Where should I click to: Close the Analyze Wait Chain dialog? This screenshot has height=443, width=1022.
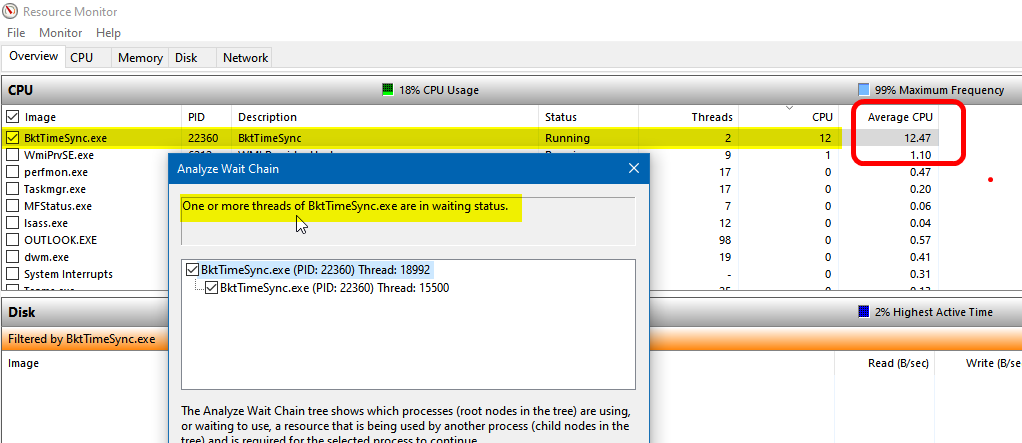pos(633,169)
